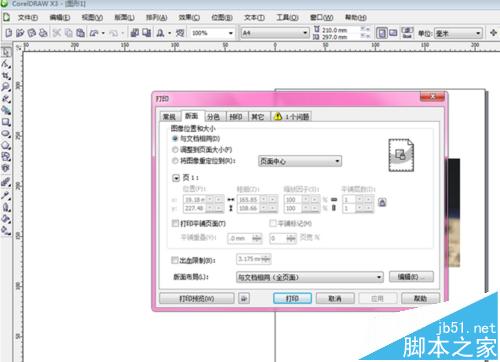Open the Fill tool flyout
Image resolution: width=500 pixels, height=362 pixels.
tap(6, 218)
